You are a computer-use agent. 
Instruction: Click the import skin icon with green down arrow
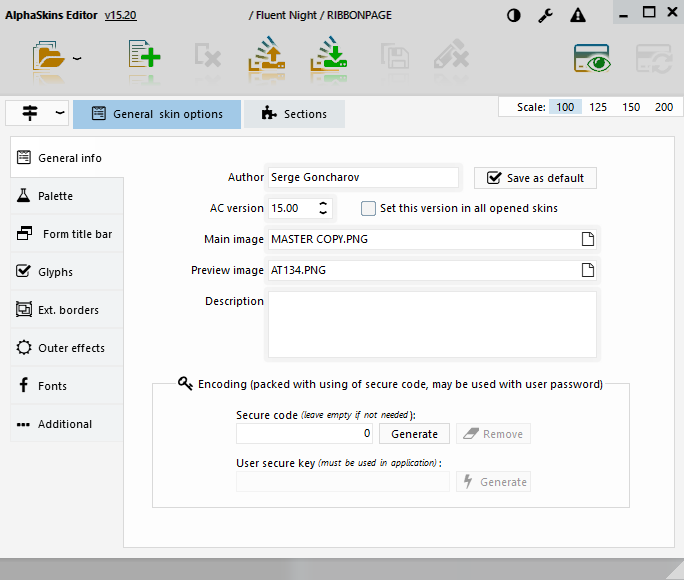pyautogui.click(x=329, y=54)
